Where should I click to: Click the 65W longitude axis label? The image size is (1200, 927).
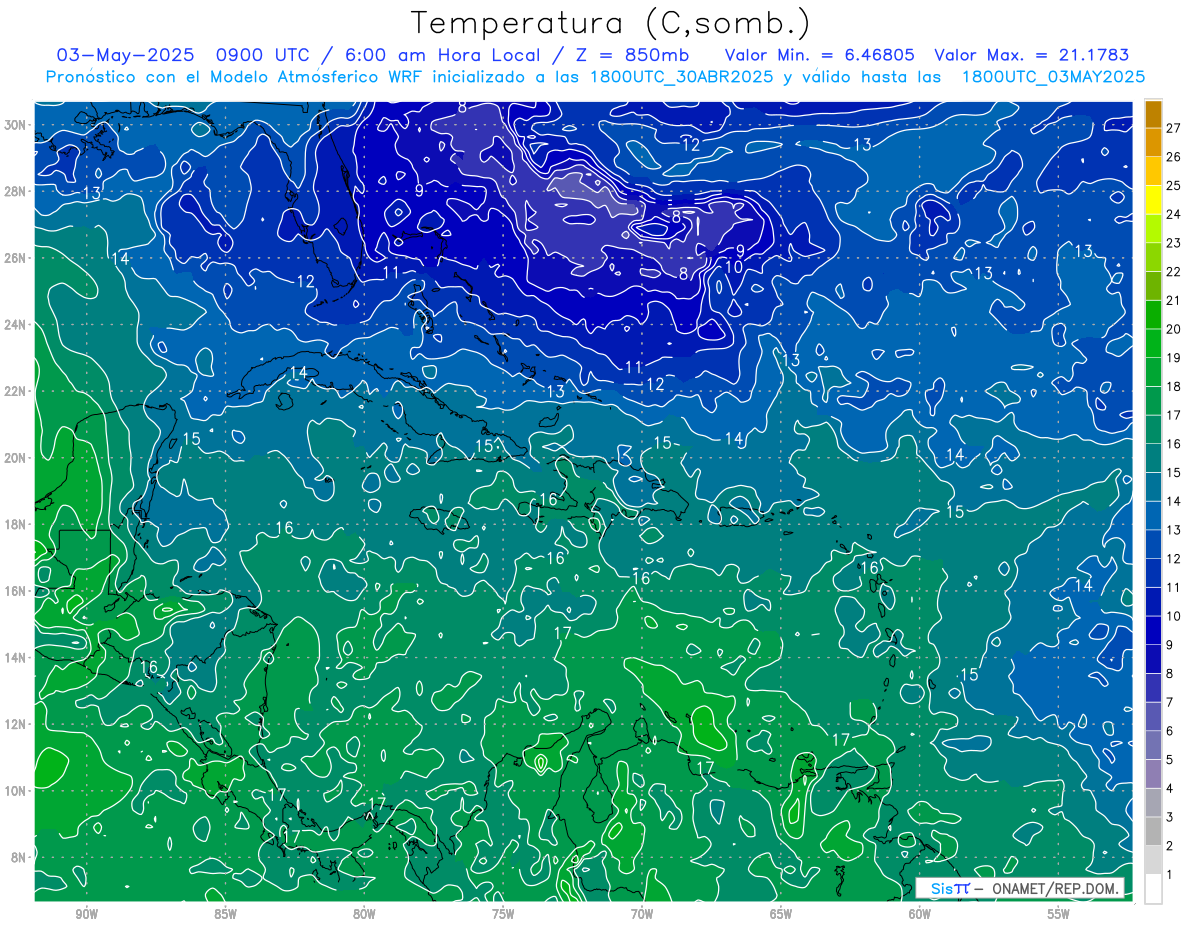click(781, 914)
